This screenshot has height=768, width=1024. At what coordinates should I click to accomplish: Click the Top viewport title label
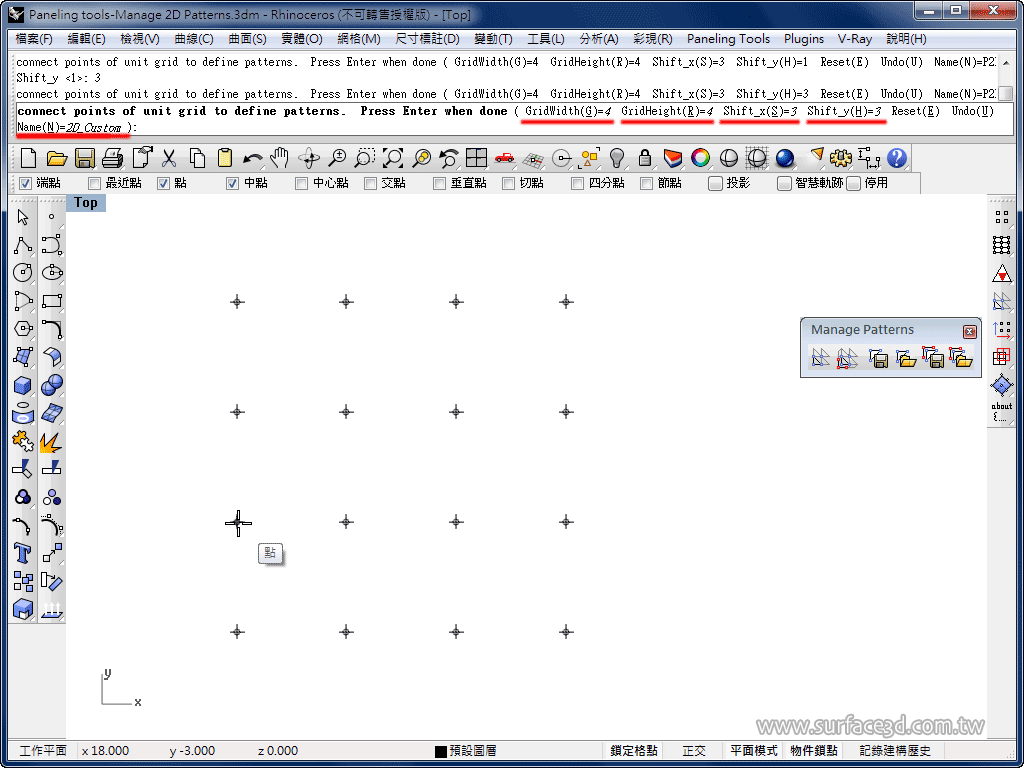coord(86,202)
